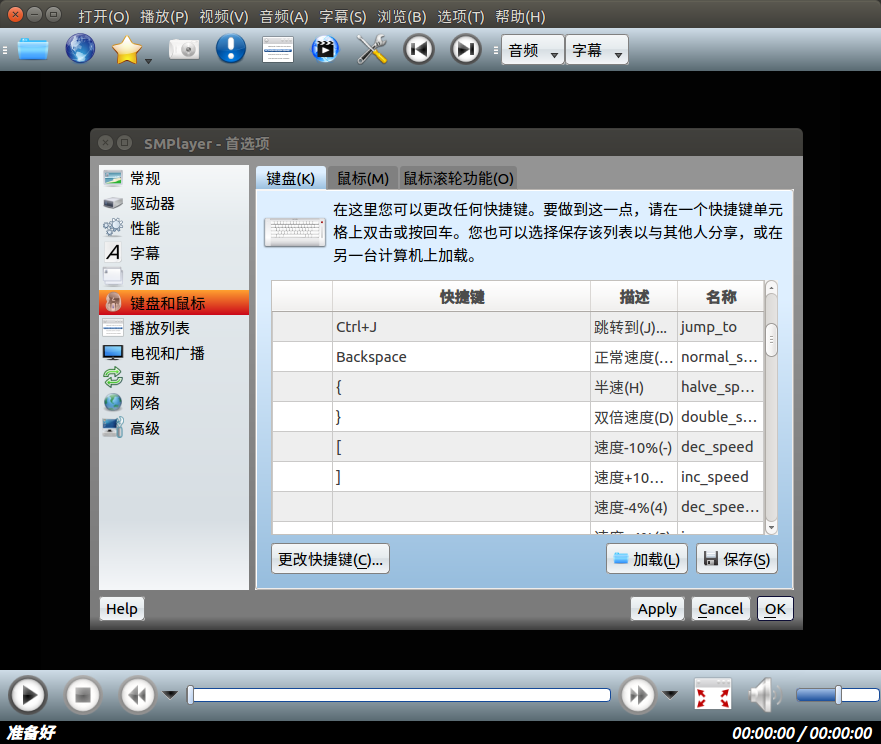Viewport: 881px width, 744px height.
Task: Open the 字幕(S) menu
Action: point(343,16)
